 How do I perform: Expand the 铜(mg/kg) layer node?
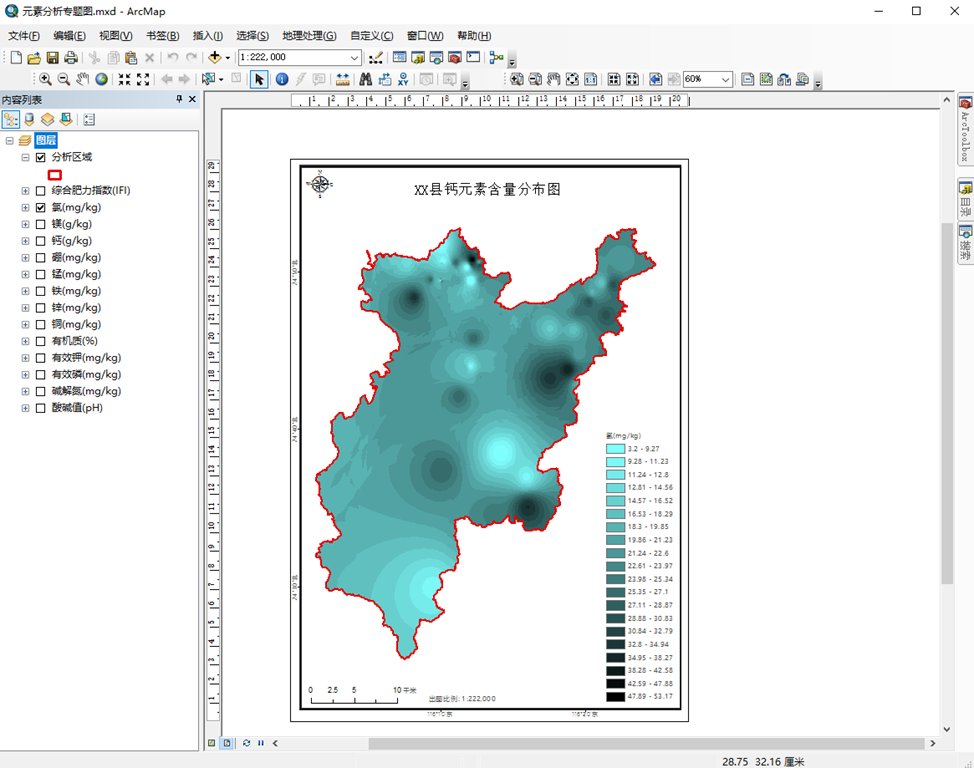coord(25,325)
